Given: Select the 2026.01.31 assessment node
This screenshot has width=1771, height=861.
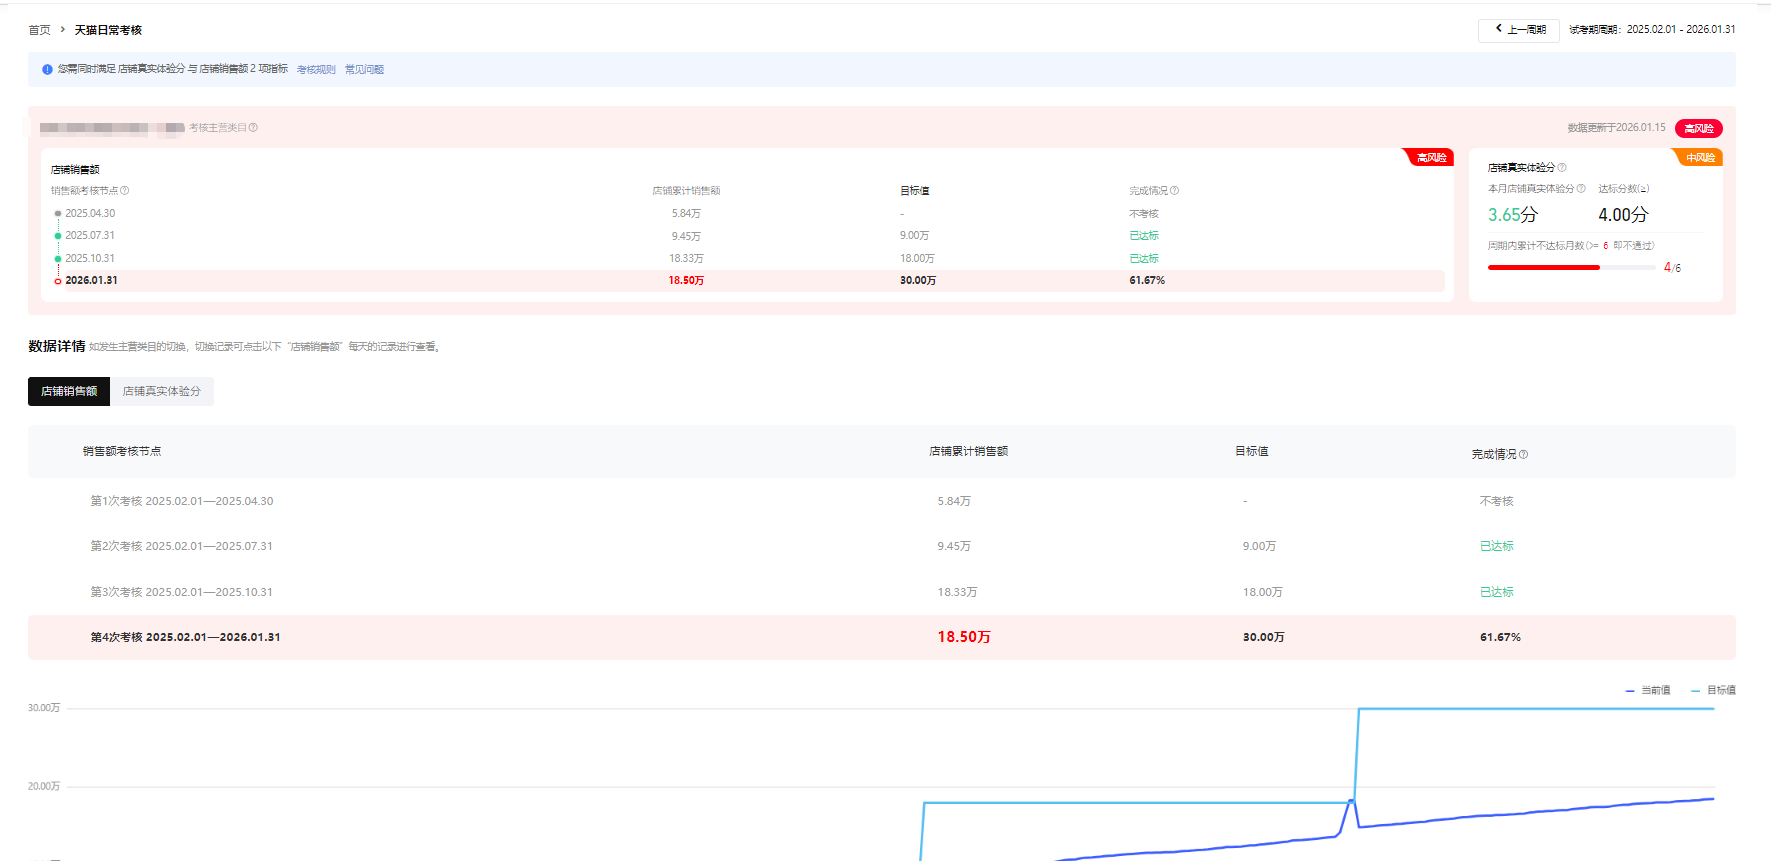Looking at the screenshot, I should click(x=91, y=281).
